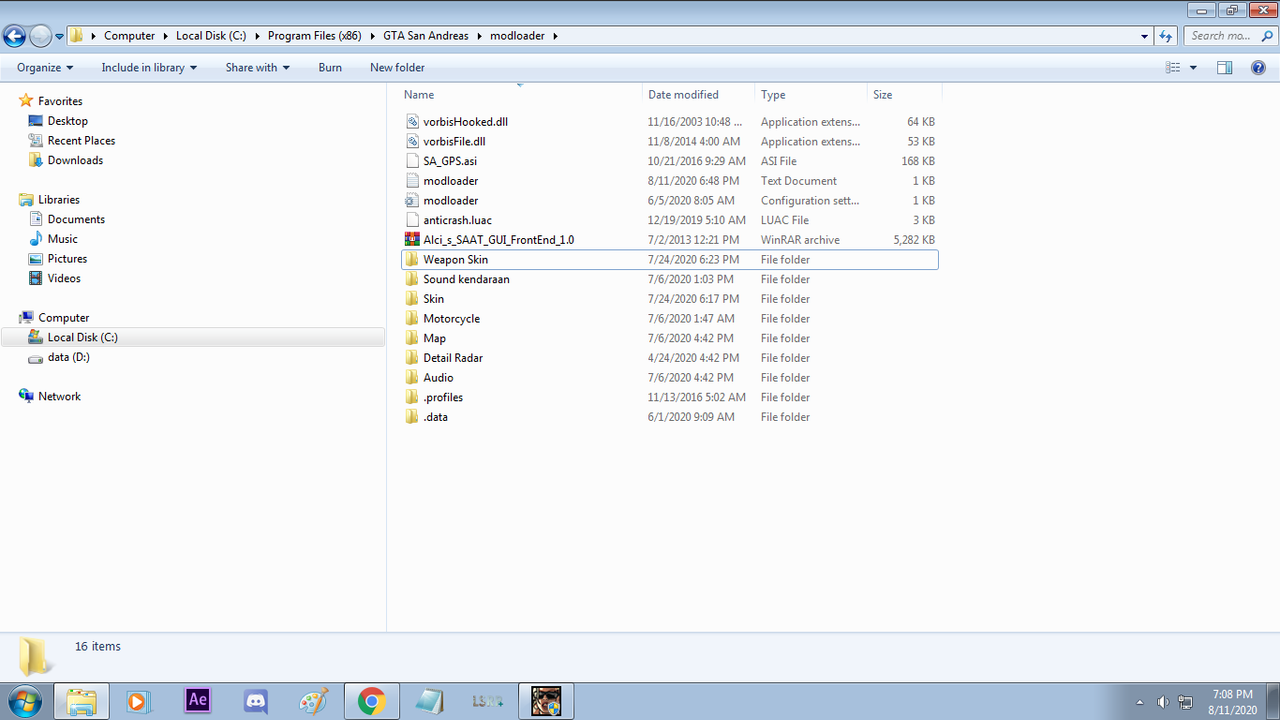Select the Detail Radar folder name
Image resolution: width=1280 pixels, height=720 pixels.
(x=453, y=358)
